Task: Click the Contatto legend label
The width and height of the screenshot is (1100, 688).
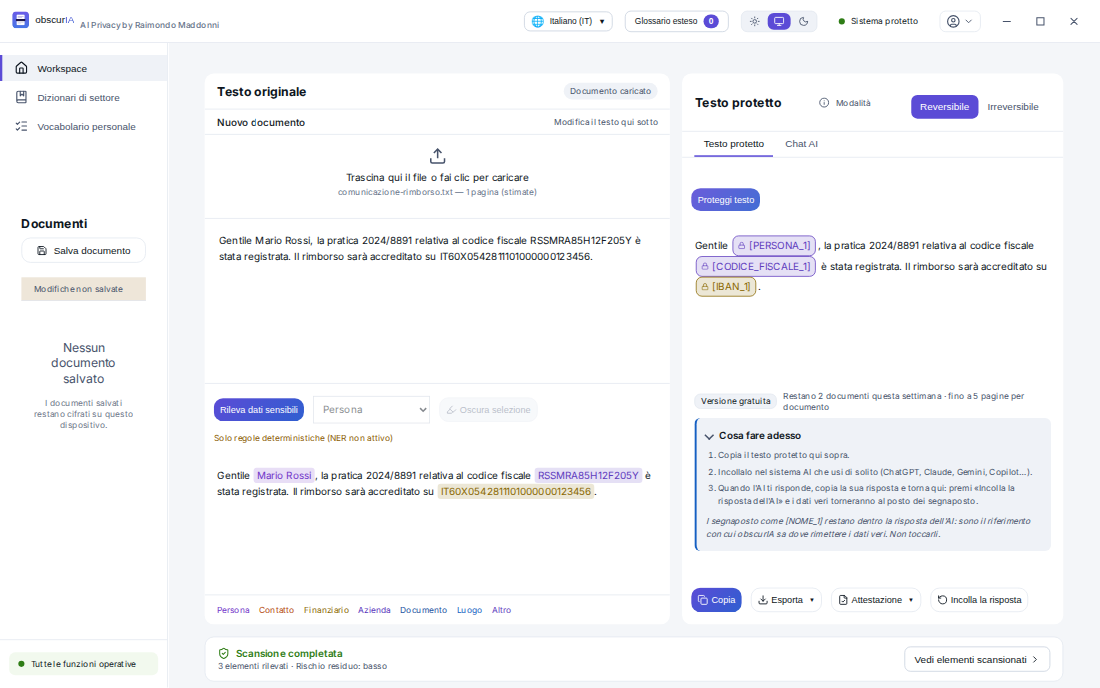Action: (276, 610)
